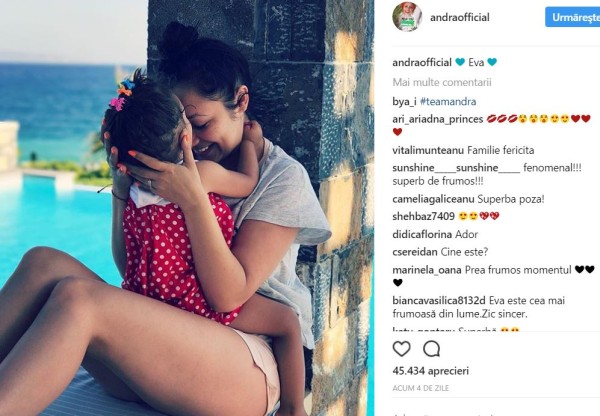Screen dimensions: 600x416
Task: Follow the account with Urmărește button
Action: pyautogui.click(x=572, y=17)
